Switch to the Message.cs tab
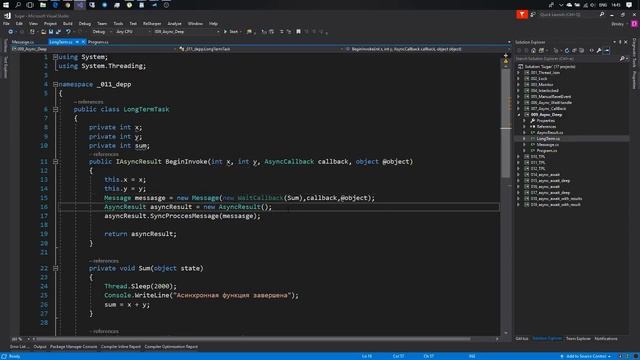Image resolution: width=640 pixels, height=360 pixels. (23, 42)
